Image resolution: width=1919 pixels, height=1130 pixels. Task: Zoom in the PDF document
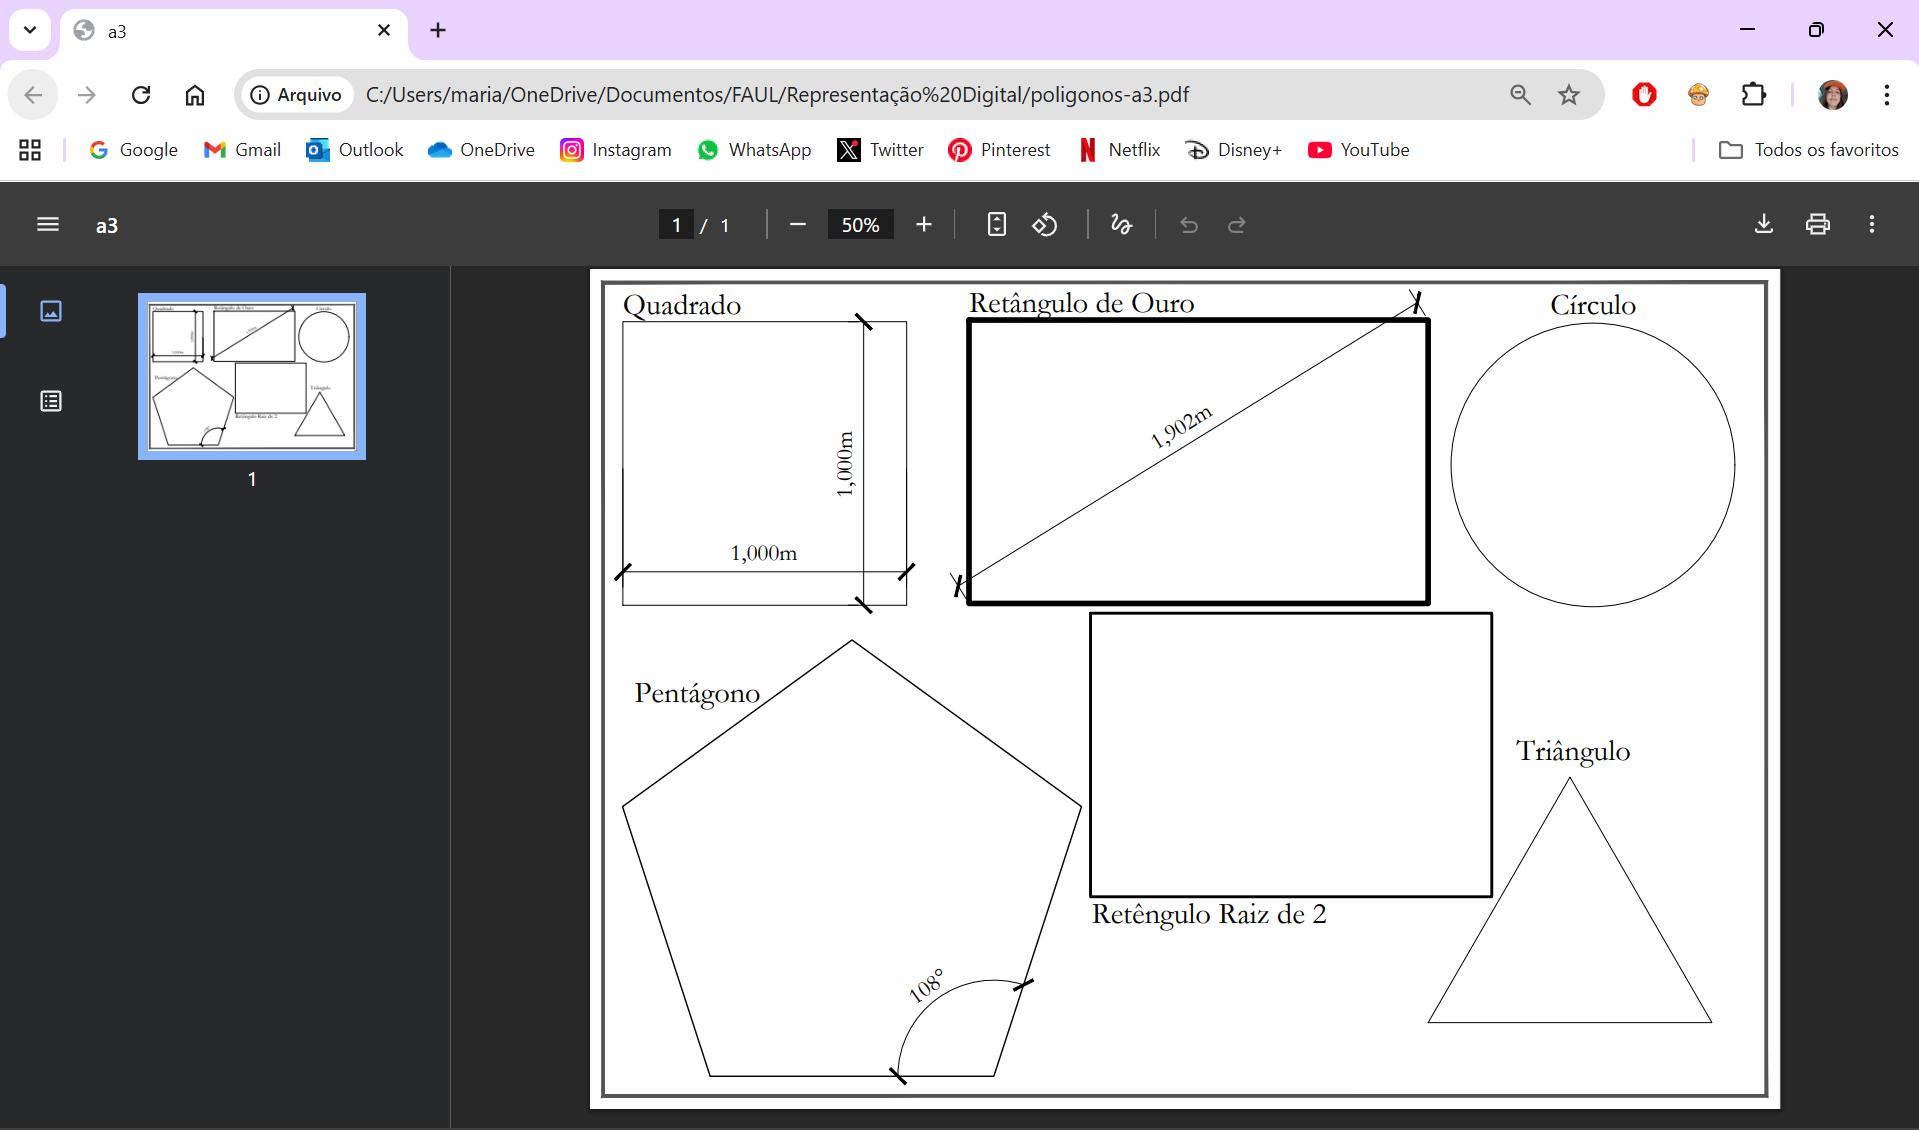click(924, 225)
